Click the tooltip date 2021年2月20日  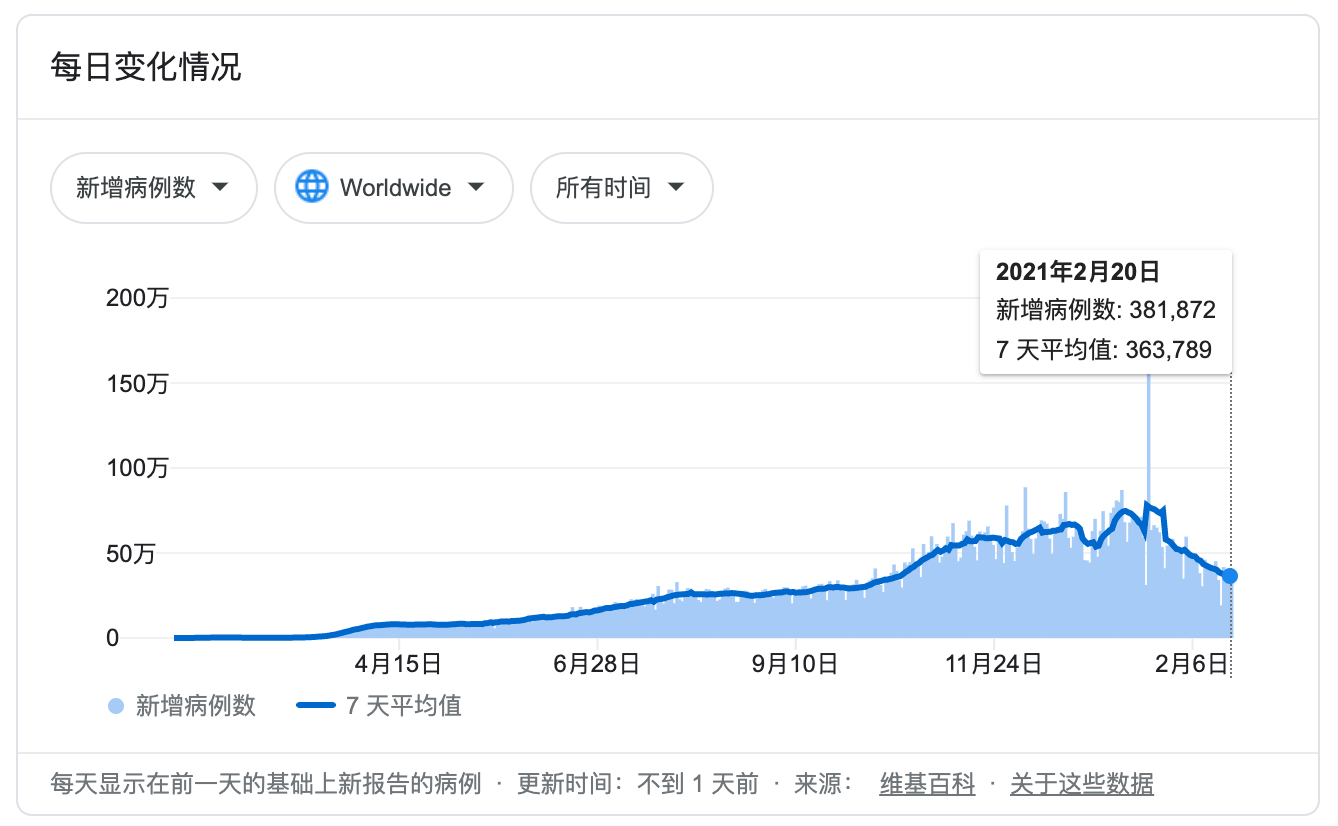coord(1077,271)
